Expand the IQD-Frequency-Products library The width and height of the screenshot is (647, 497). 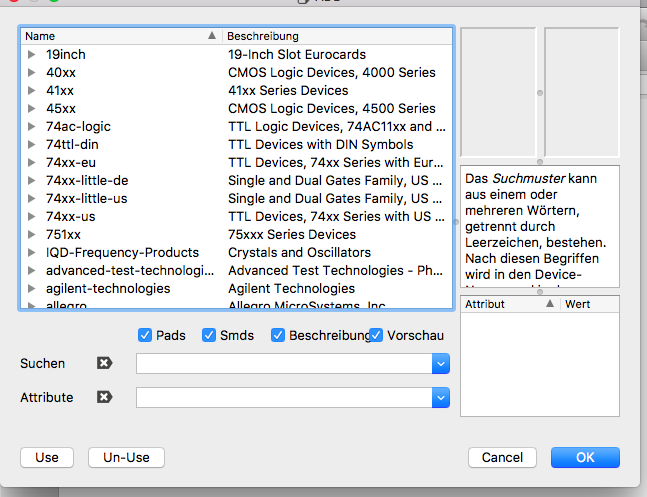click(31, 253)
